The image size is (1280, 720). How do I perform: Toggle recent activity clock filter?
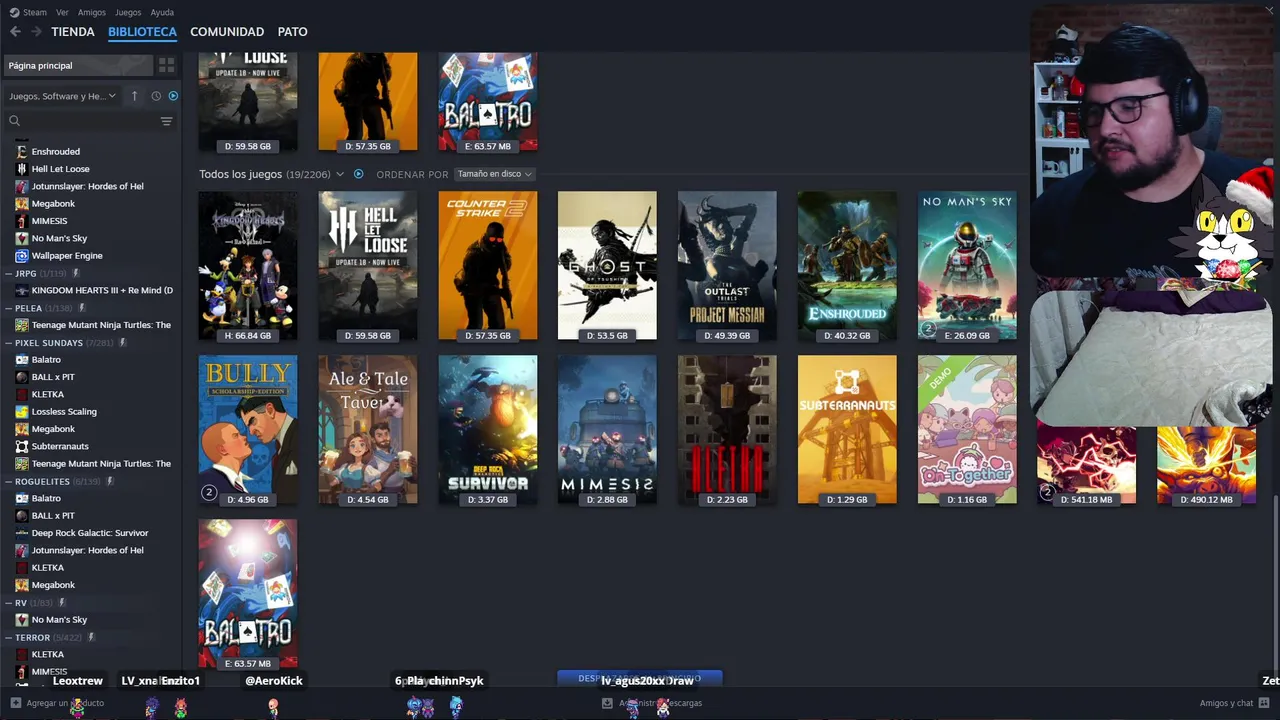pos(156,96)
